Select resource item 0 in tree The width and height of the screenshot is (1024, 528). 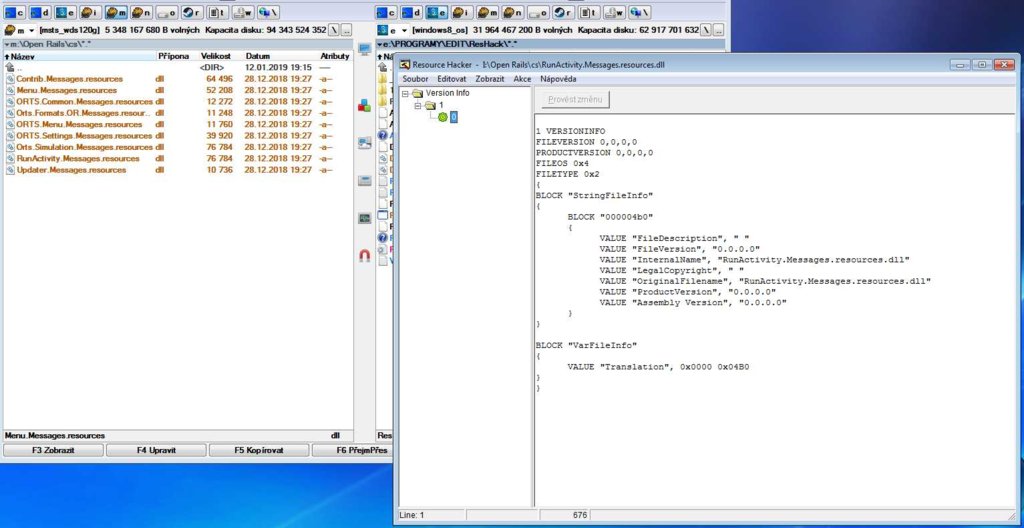[453, 117]
